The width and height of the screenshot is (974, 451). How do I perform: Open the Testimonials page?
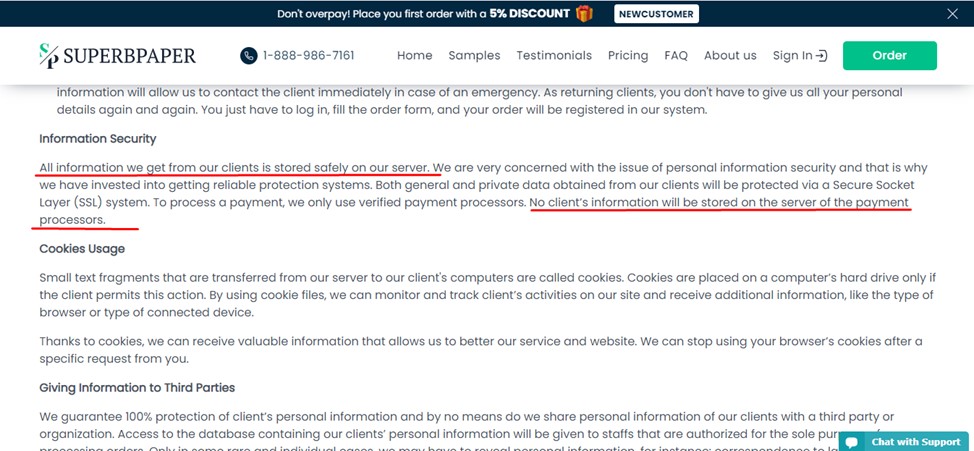[554, 55]
